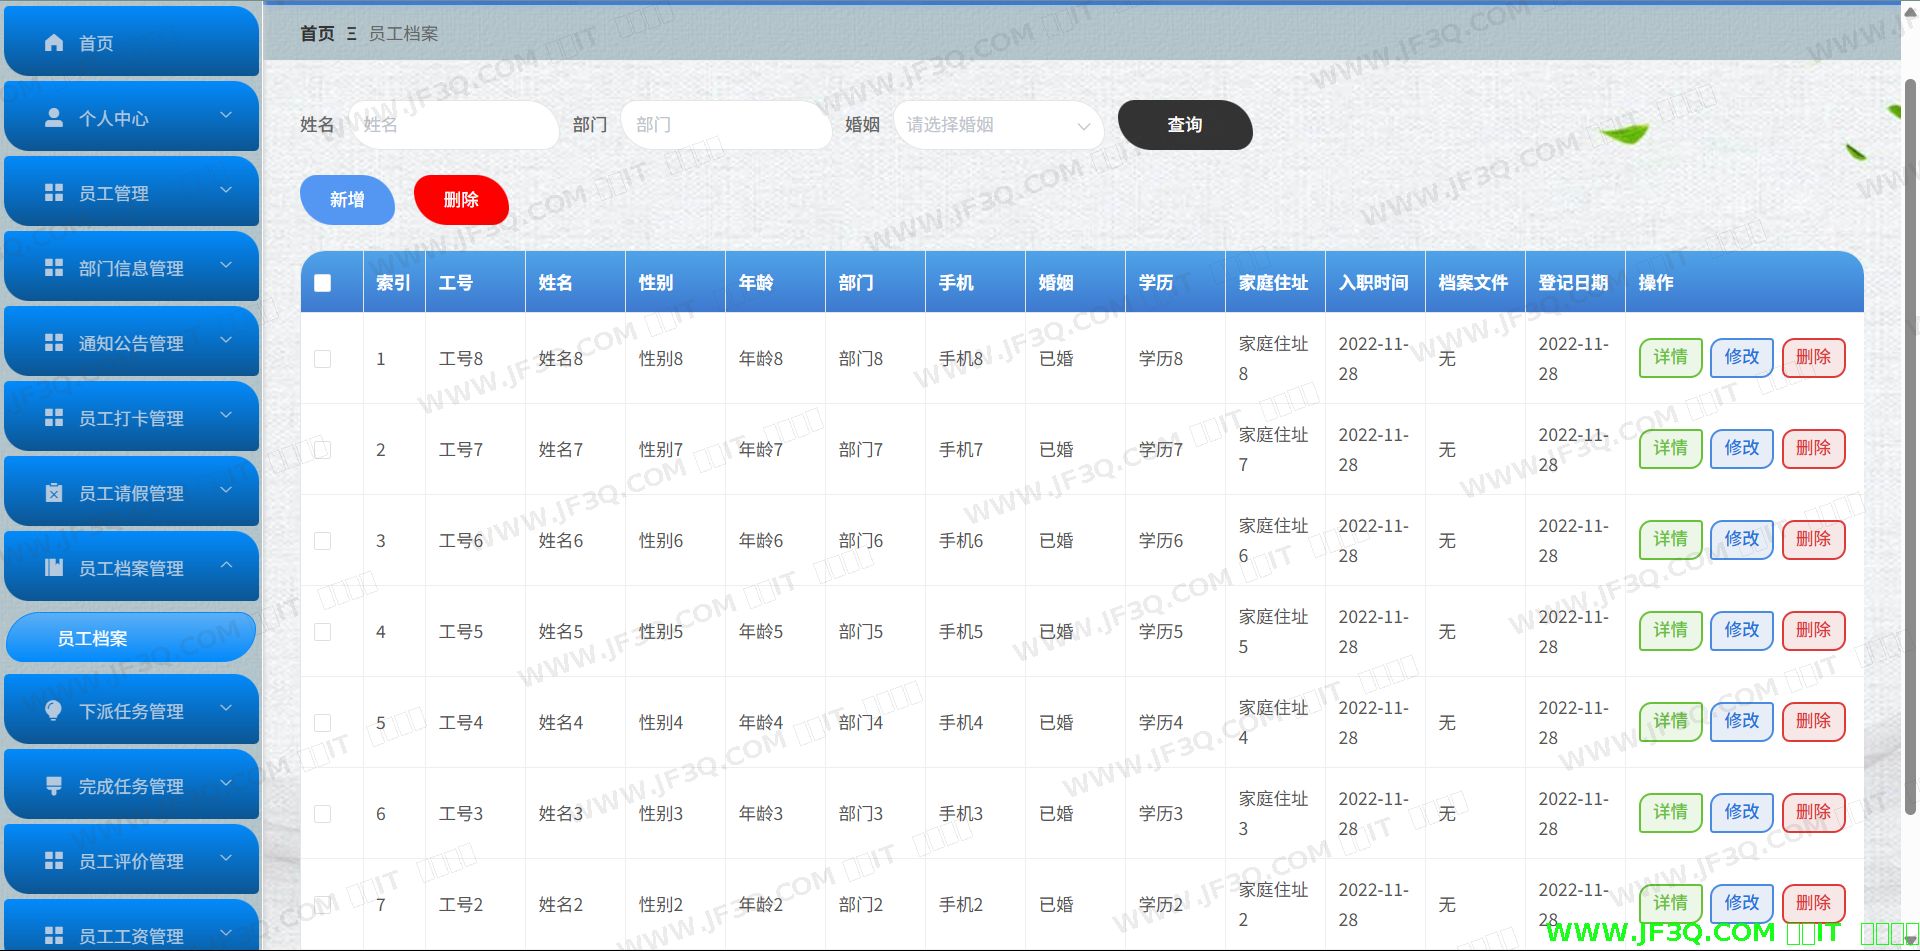This screenshot has width=1920, height=951.
Task: Click the grid icon beside 部门信息管理
Action: click(x=54, y=268)
